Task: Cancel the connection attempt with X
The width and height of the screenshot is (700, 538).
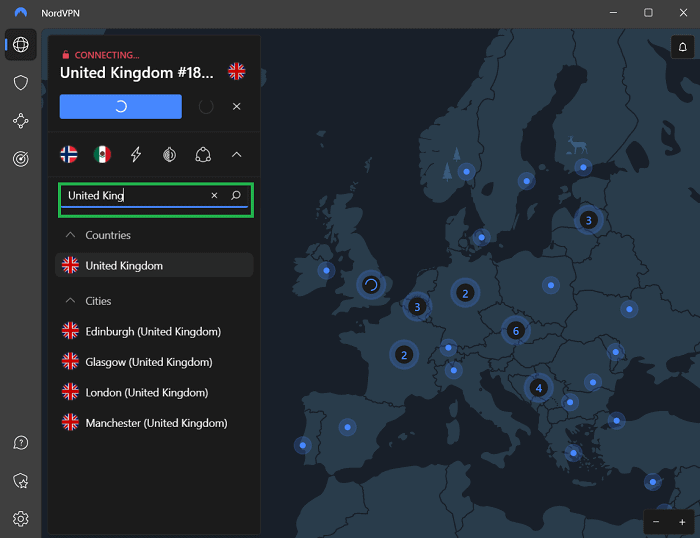Action: click(237, 106)
